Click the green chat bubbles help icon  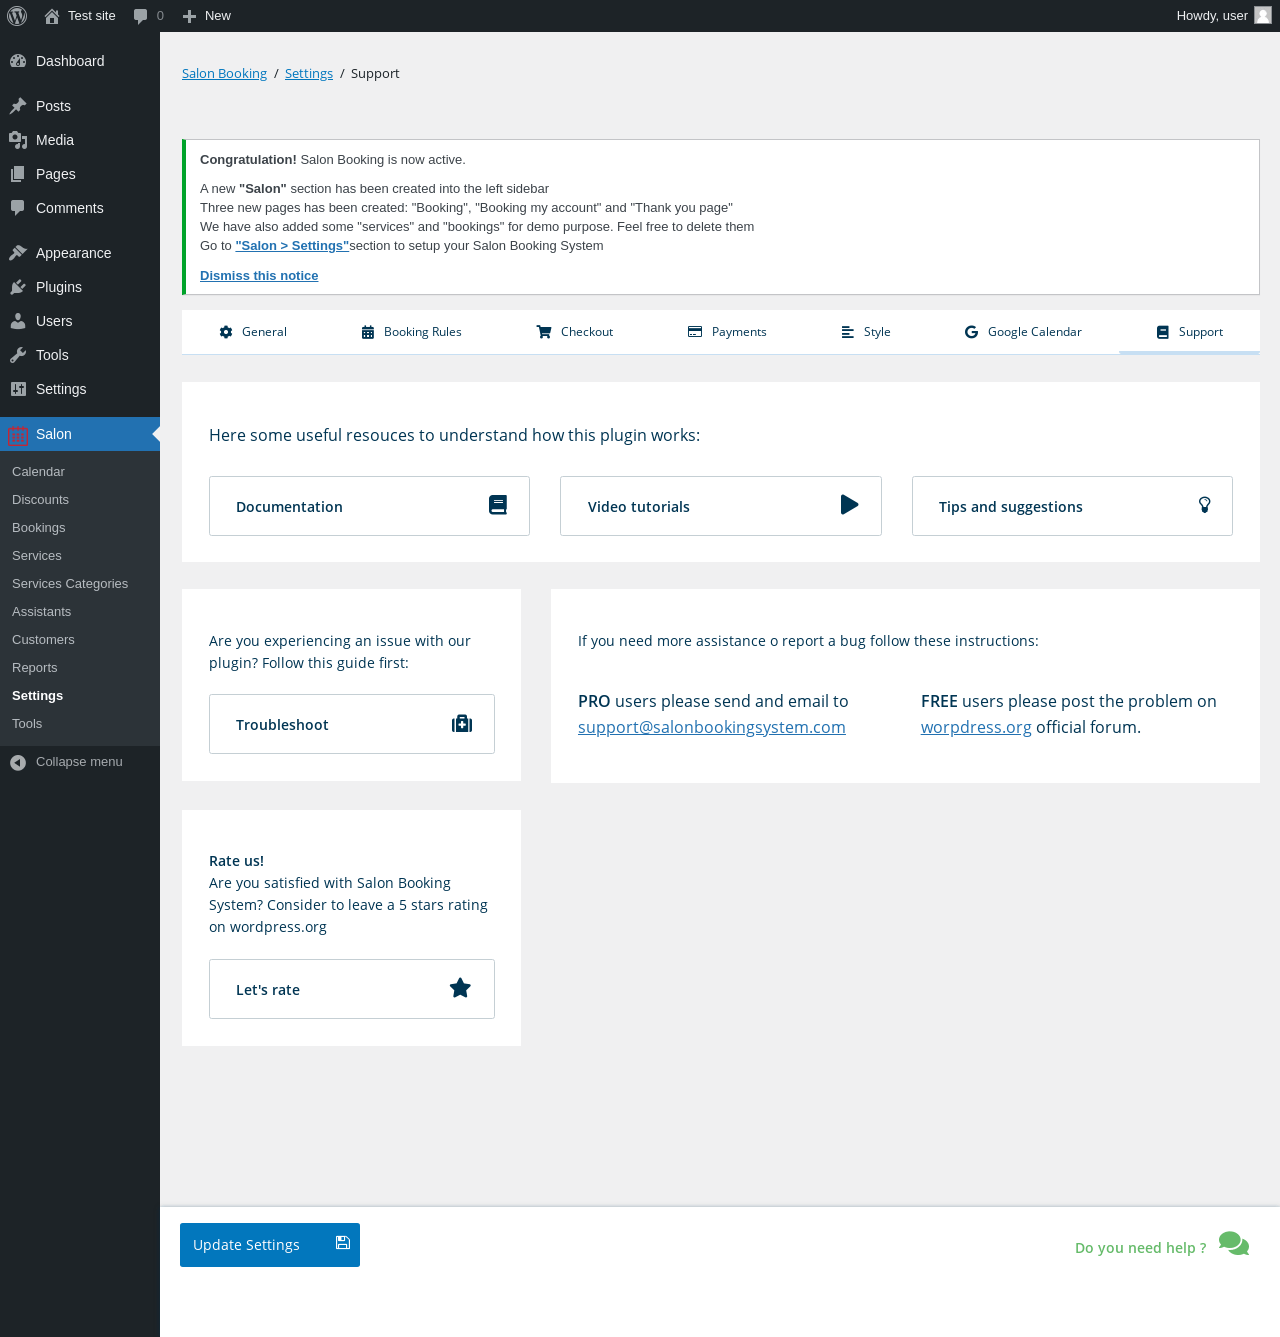tap(1234, 1244)
